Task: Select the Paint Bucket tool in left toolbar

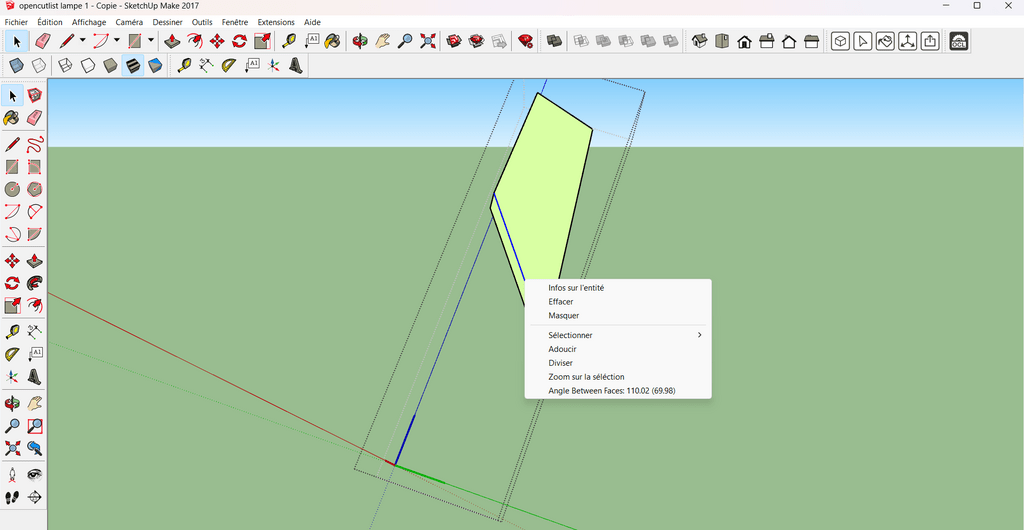Action: pos(12,118)
